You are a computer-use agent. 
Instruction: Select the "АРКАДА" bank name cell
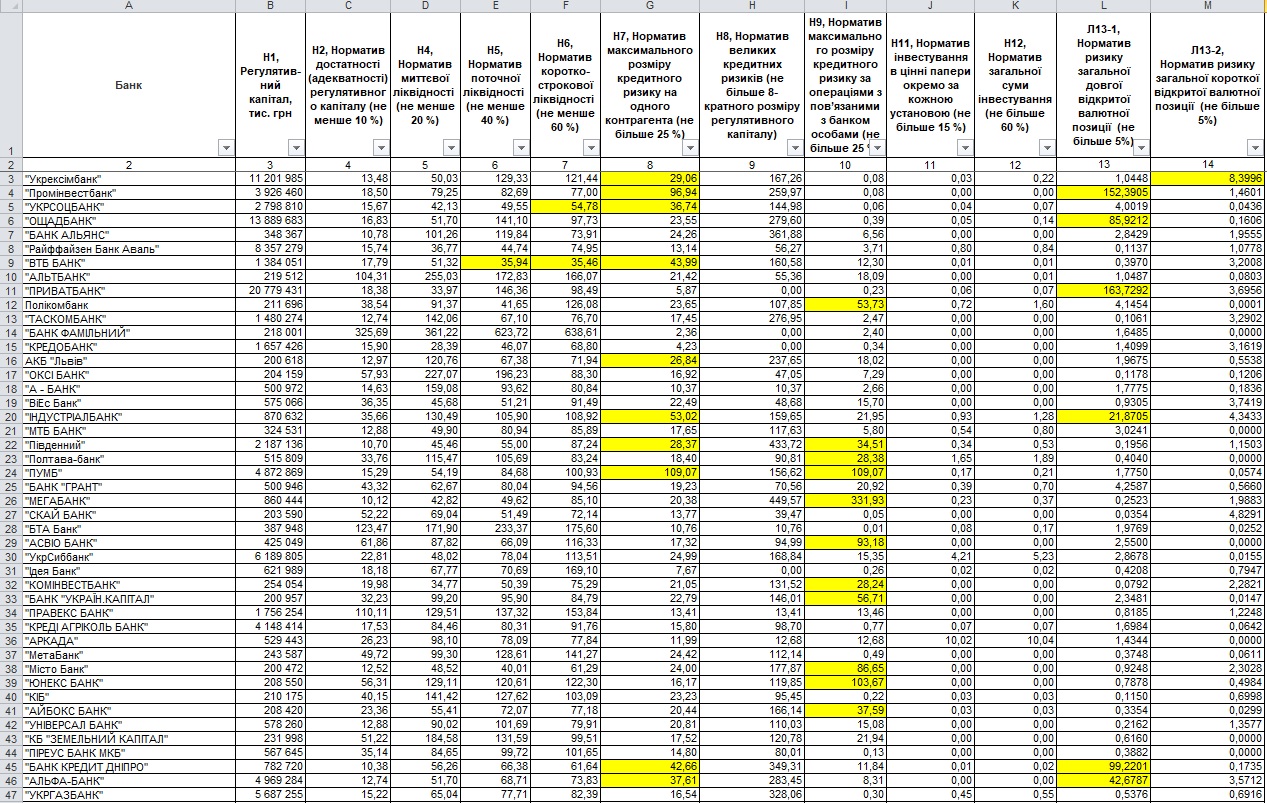[x=129, y=640]
